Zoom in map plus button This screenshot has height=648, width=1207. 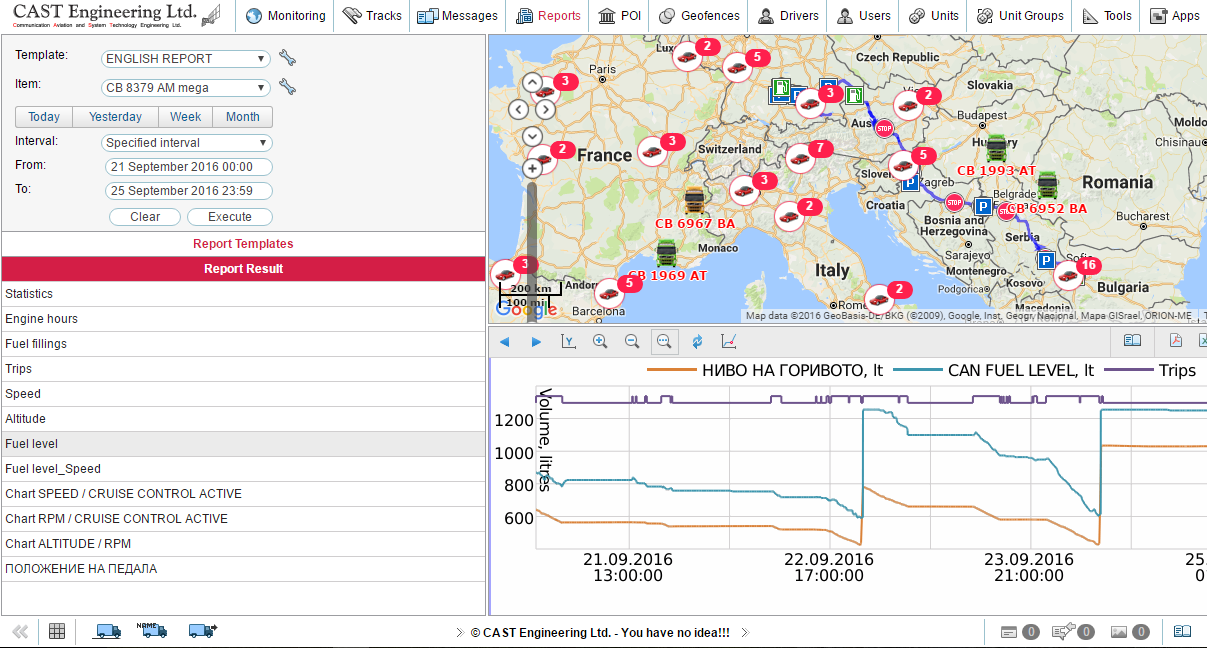(532, 169)
